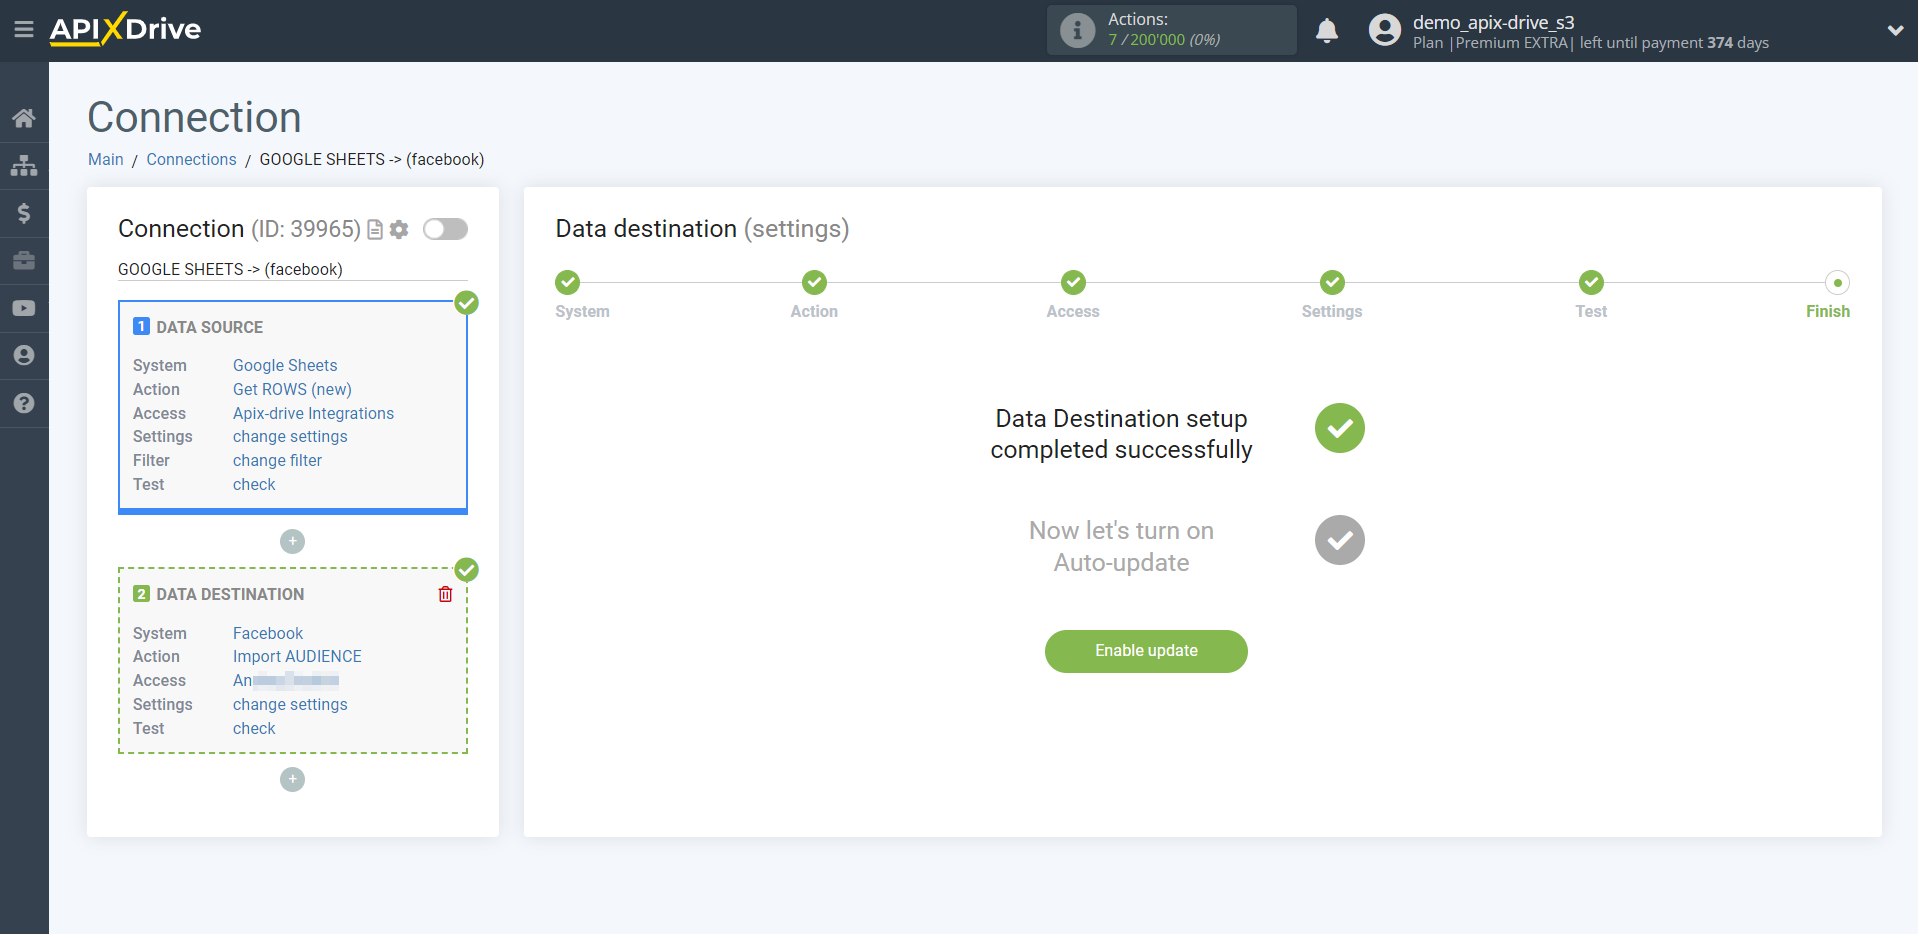1918x934 pixels.
Task: Open the briefcase sidebar icon
Action: (x=24, y=260)
